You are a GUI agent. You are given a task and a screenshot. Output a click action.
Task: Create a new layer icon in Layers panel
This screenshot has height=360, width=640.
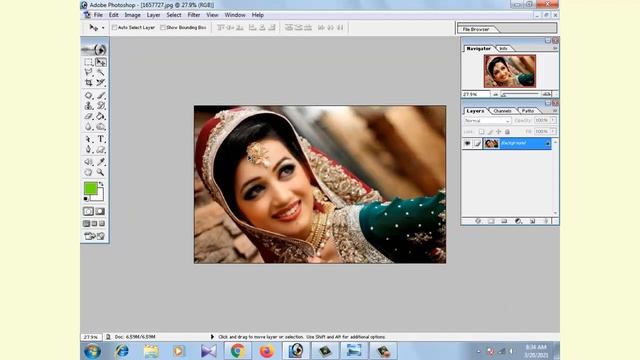[532, 221]
